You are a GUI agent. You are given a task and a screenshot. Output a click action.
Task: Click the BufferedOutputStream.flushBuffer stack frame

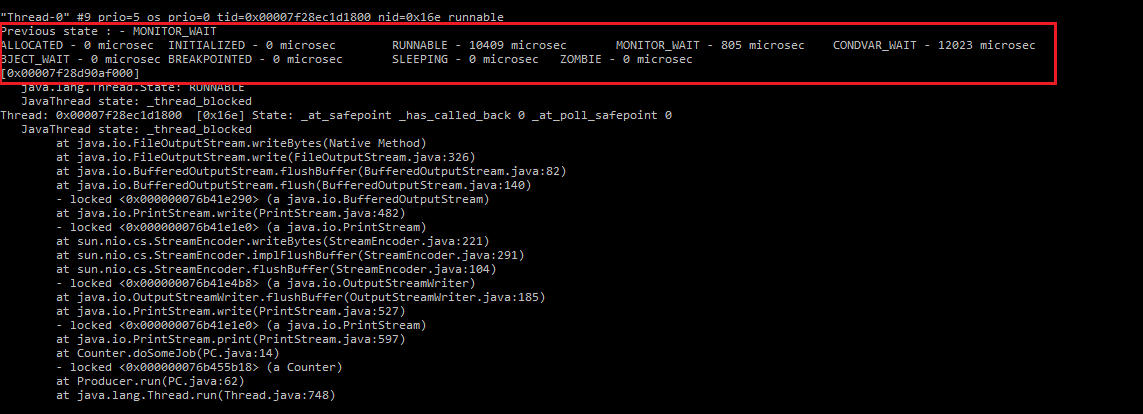(x=311, y=171)
